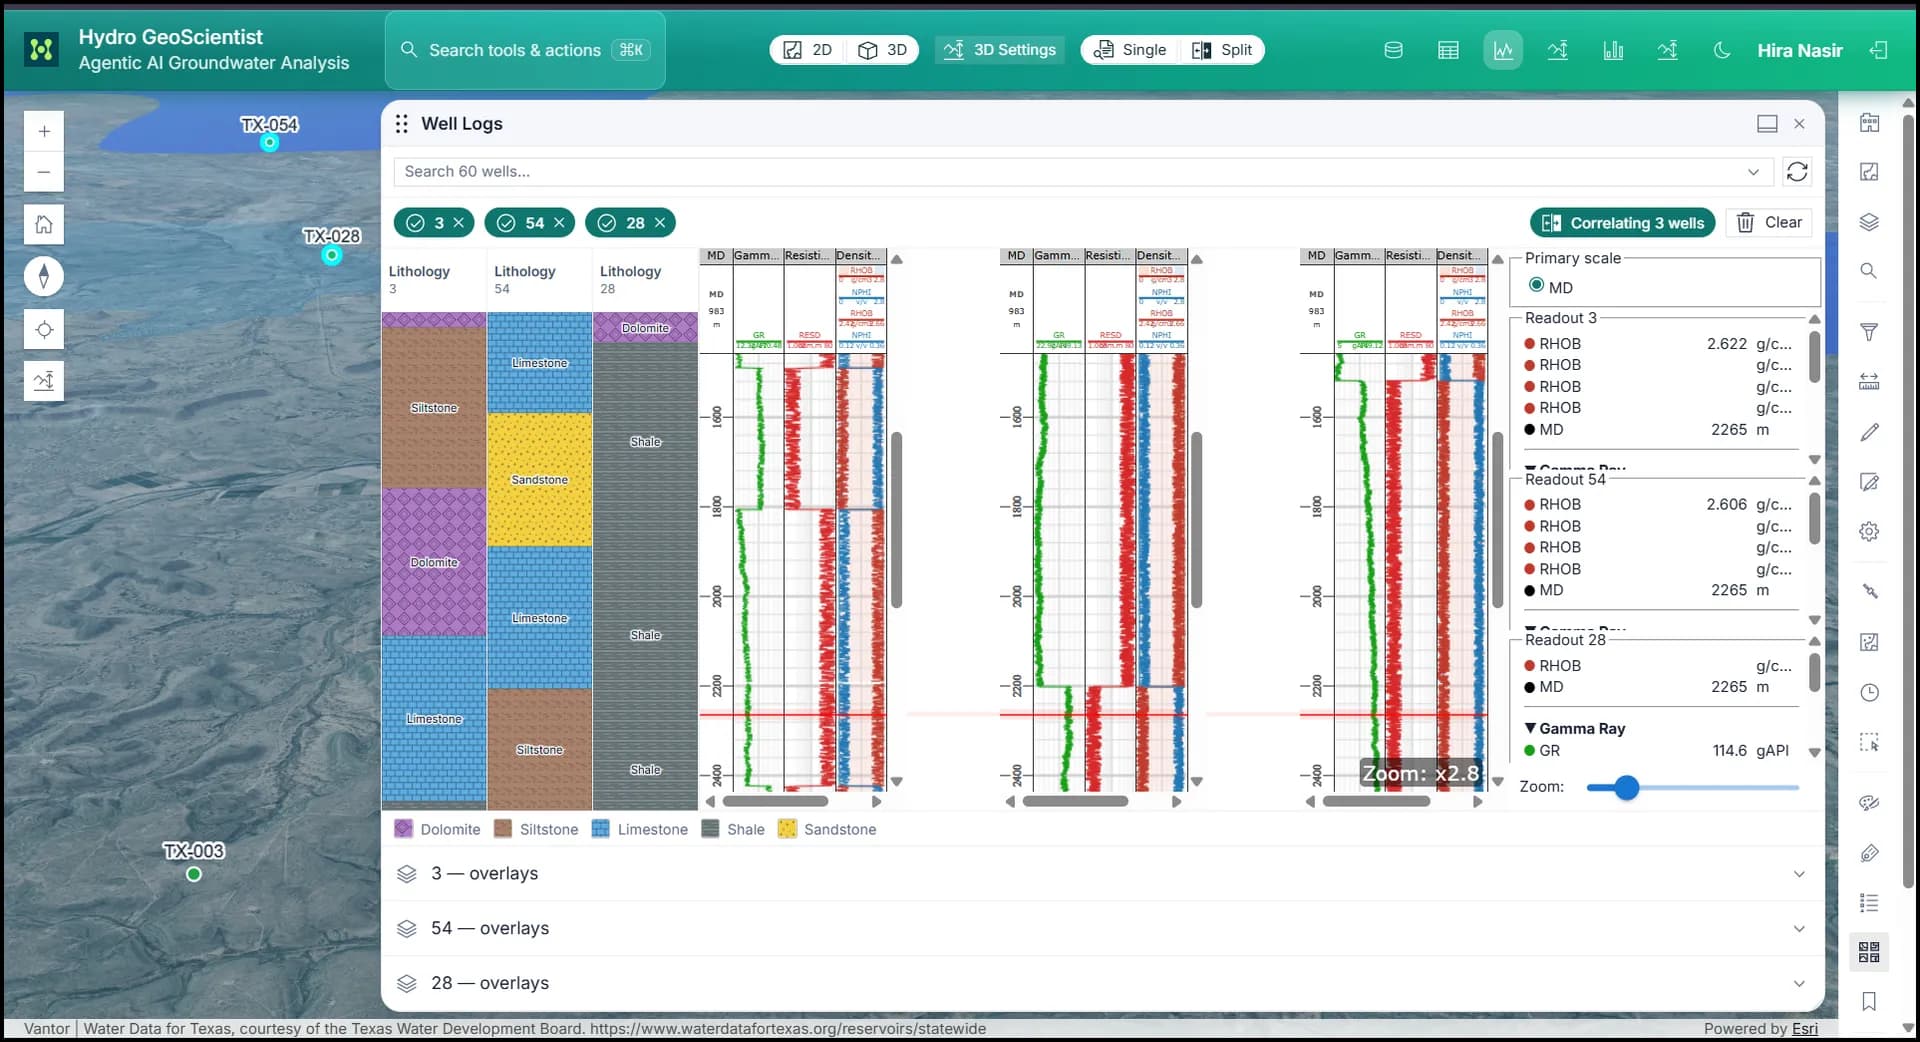The width and height of the screenshot is (1920, 1042).
Task: Open the clock history icon in sidebar
Action: (x=1869, y=692)
